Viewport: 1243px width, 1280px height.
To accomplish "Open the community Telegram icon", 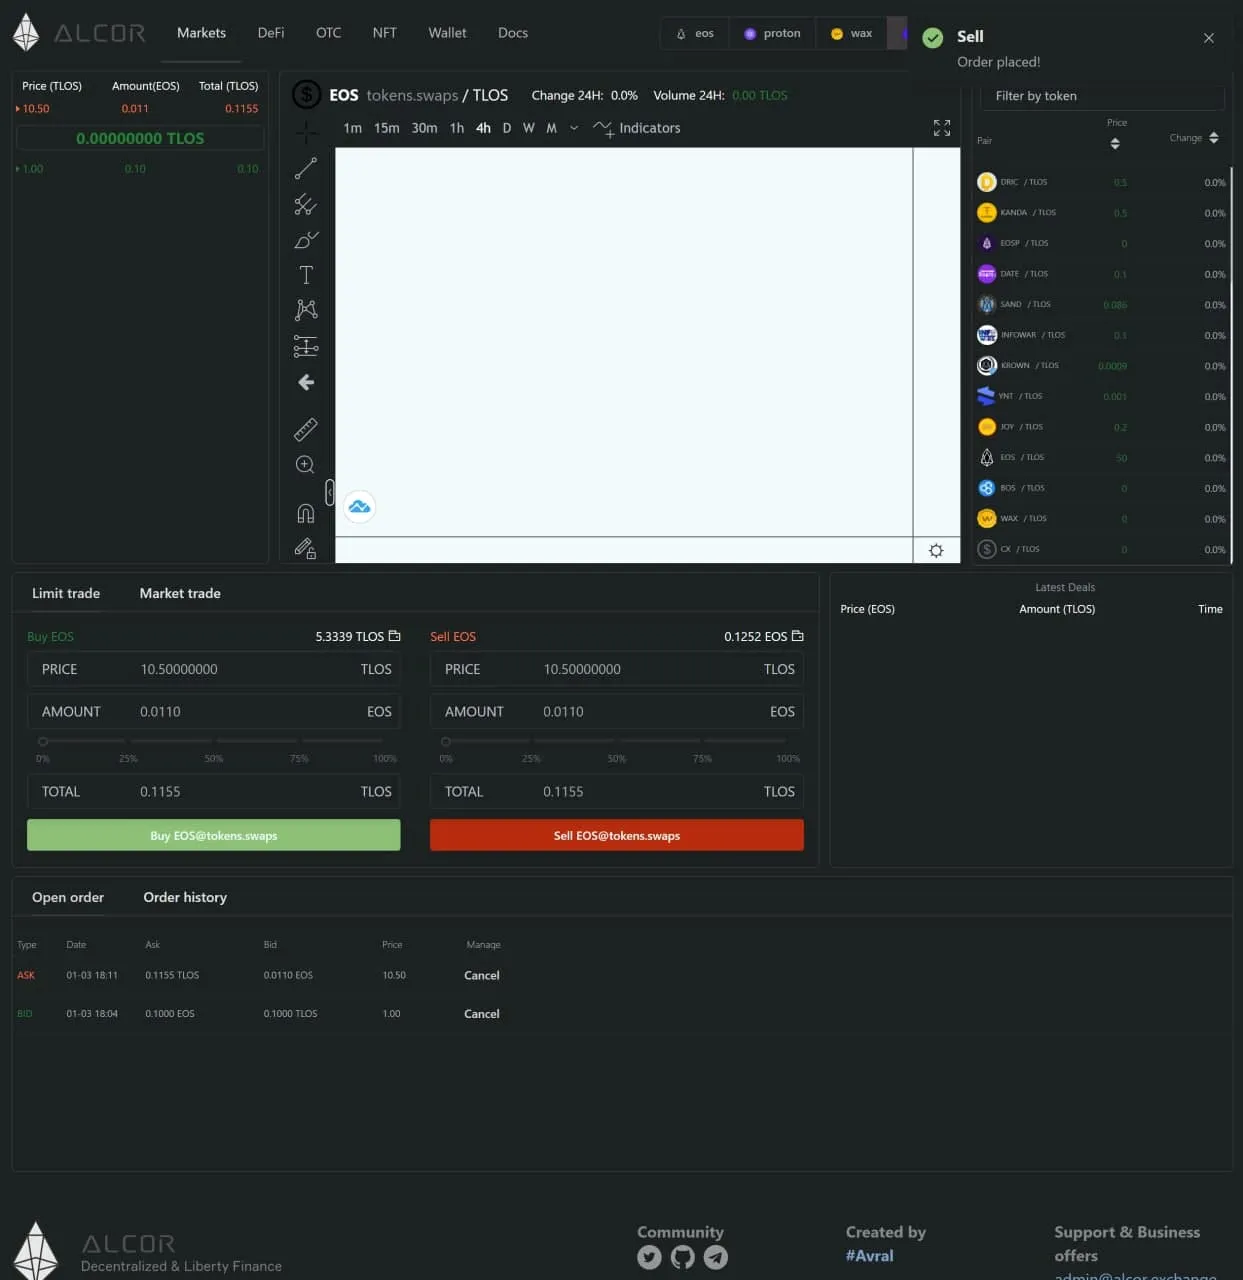I will [x=716, y=1257].
